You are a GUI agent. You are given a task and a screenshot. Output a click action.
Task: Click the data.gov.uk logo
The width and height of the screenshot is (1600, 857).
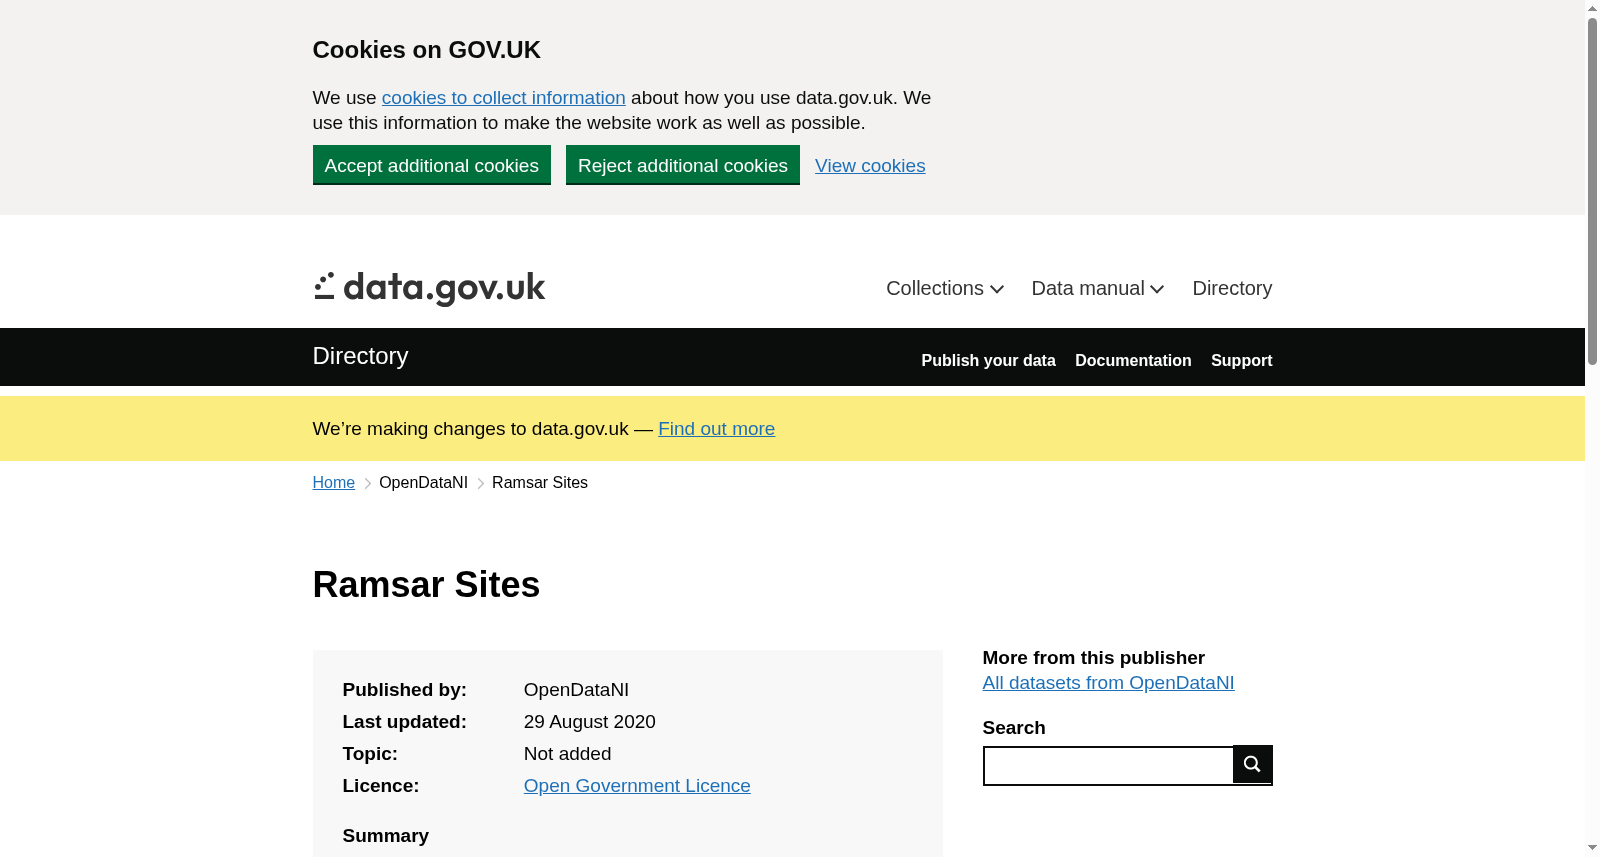[x=429, y=289]
